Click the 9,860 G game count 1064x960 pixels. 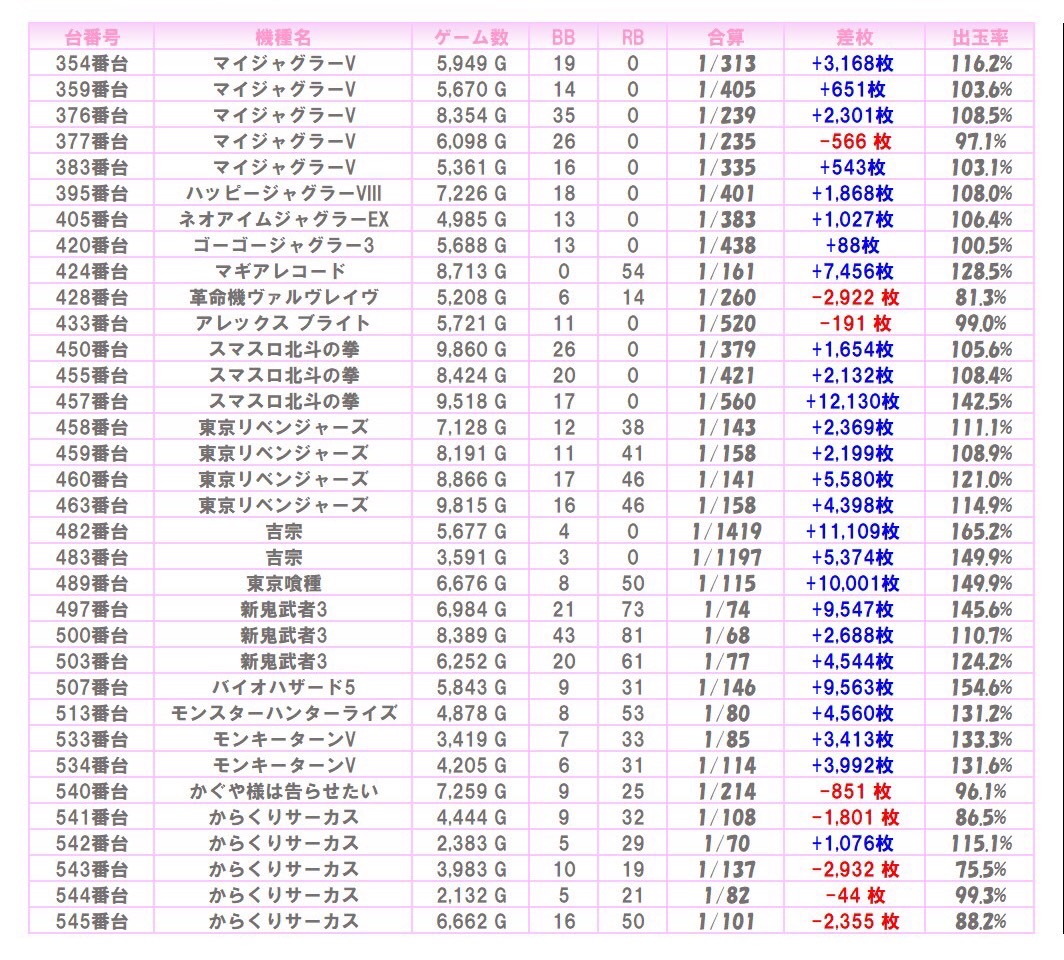[x=471, y=349]
